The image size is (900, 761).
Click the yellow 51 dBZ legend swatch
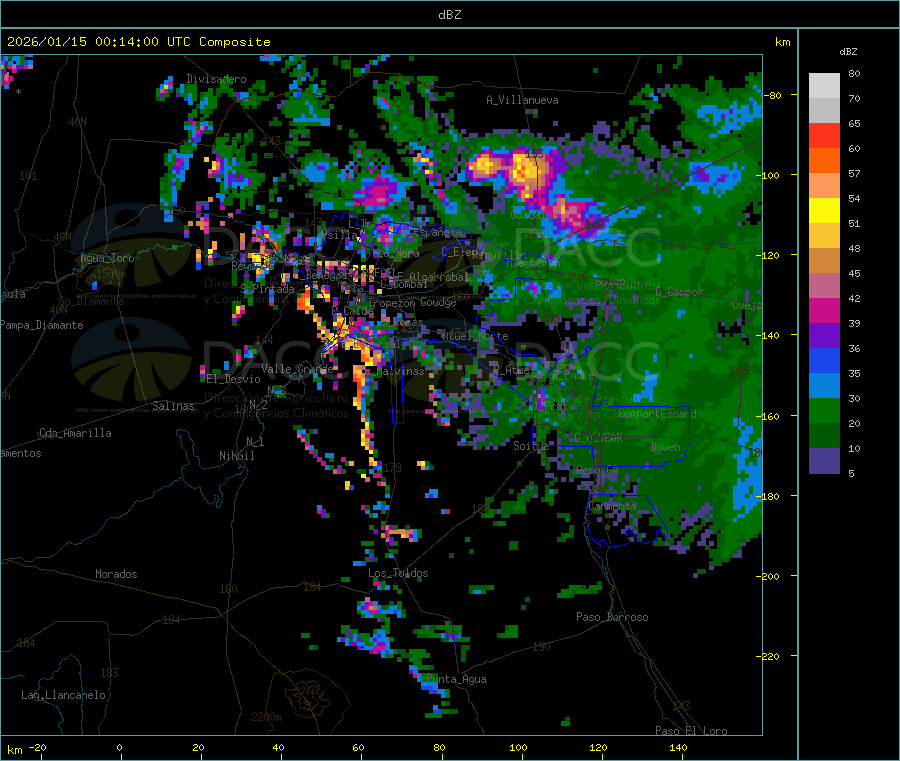[824, 211]
